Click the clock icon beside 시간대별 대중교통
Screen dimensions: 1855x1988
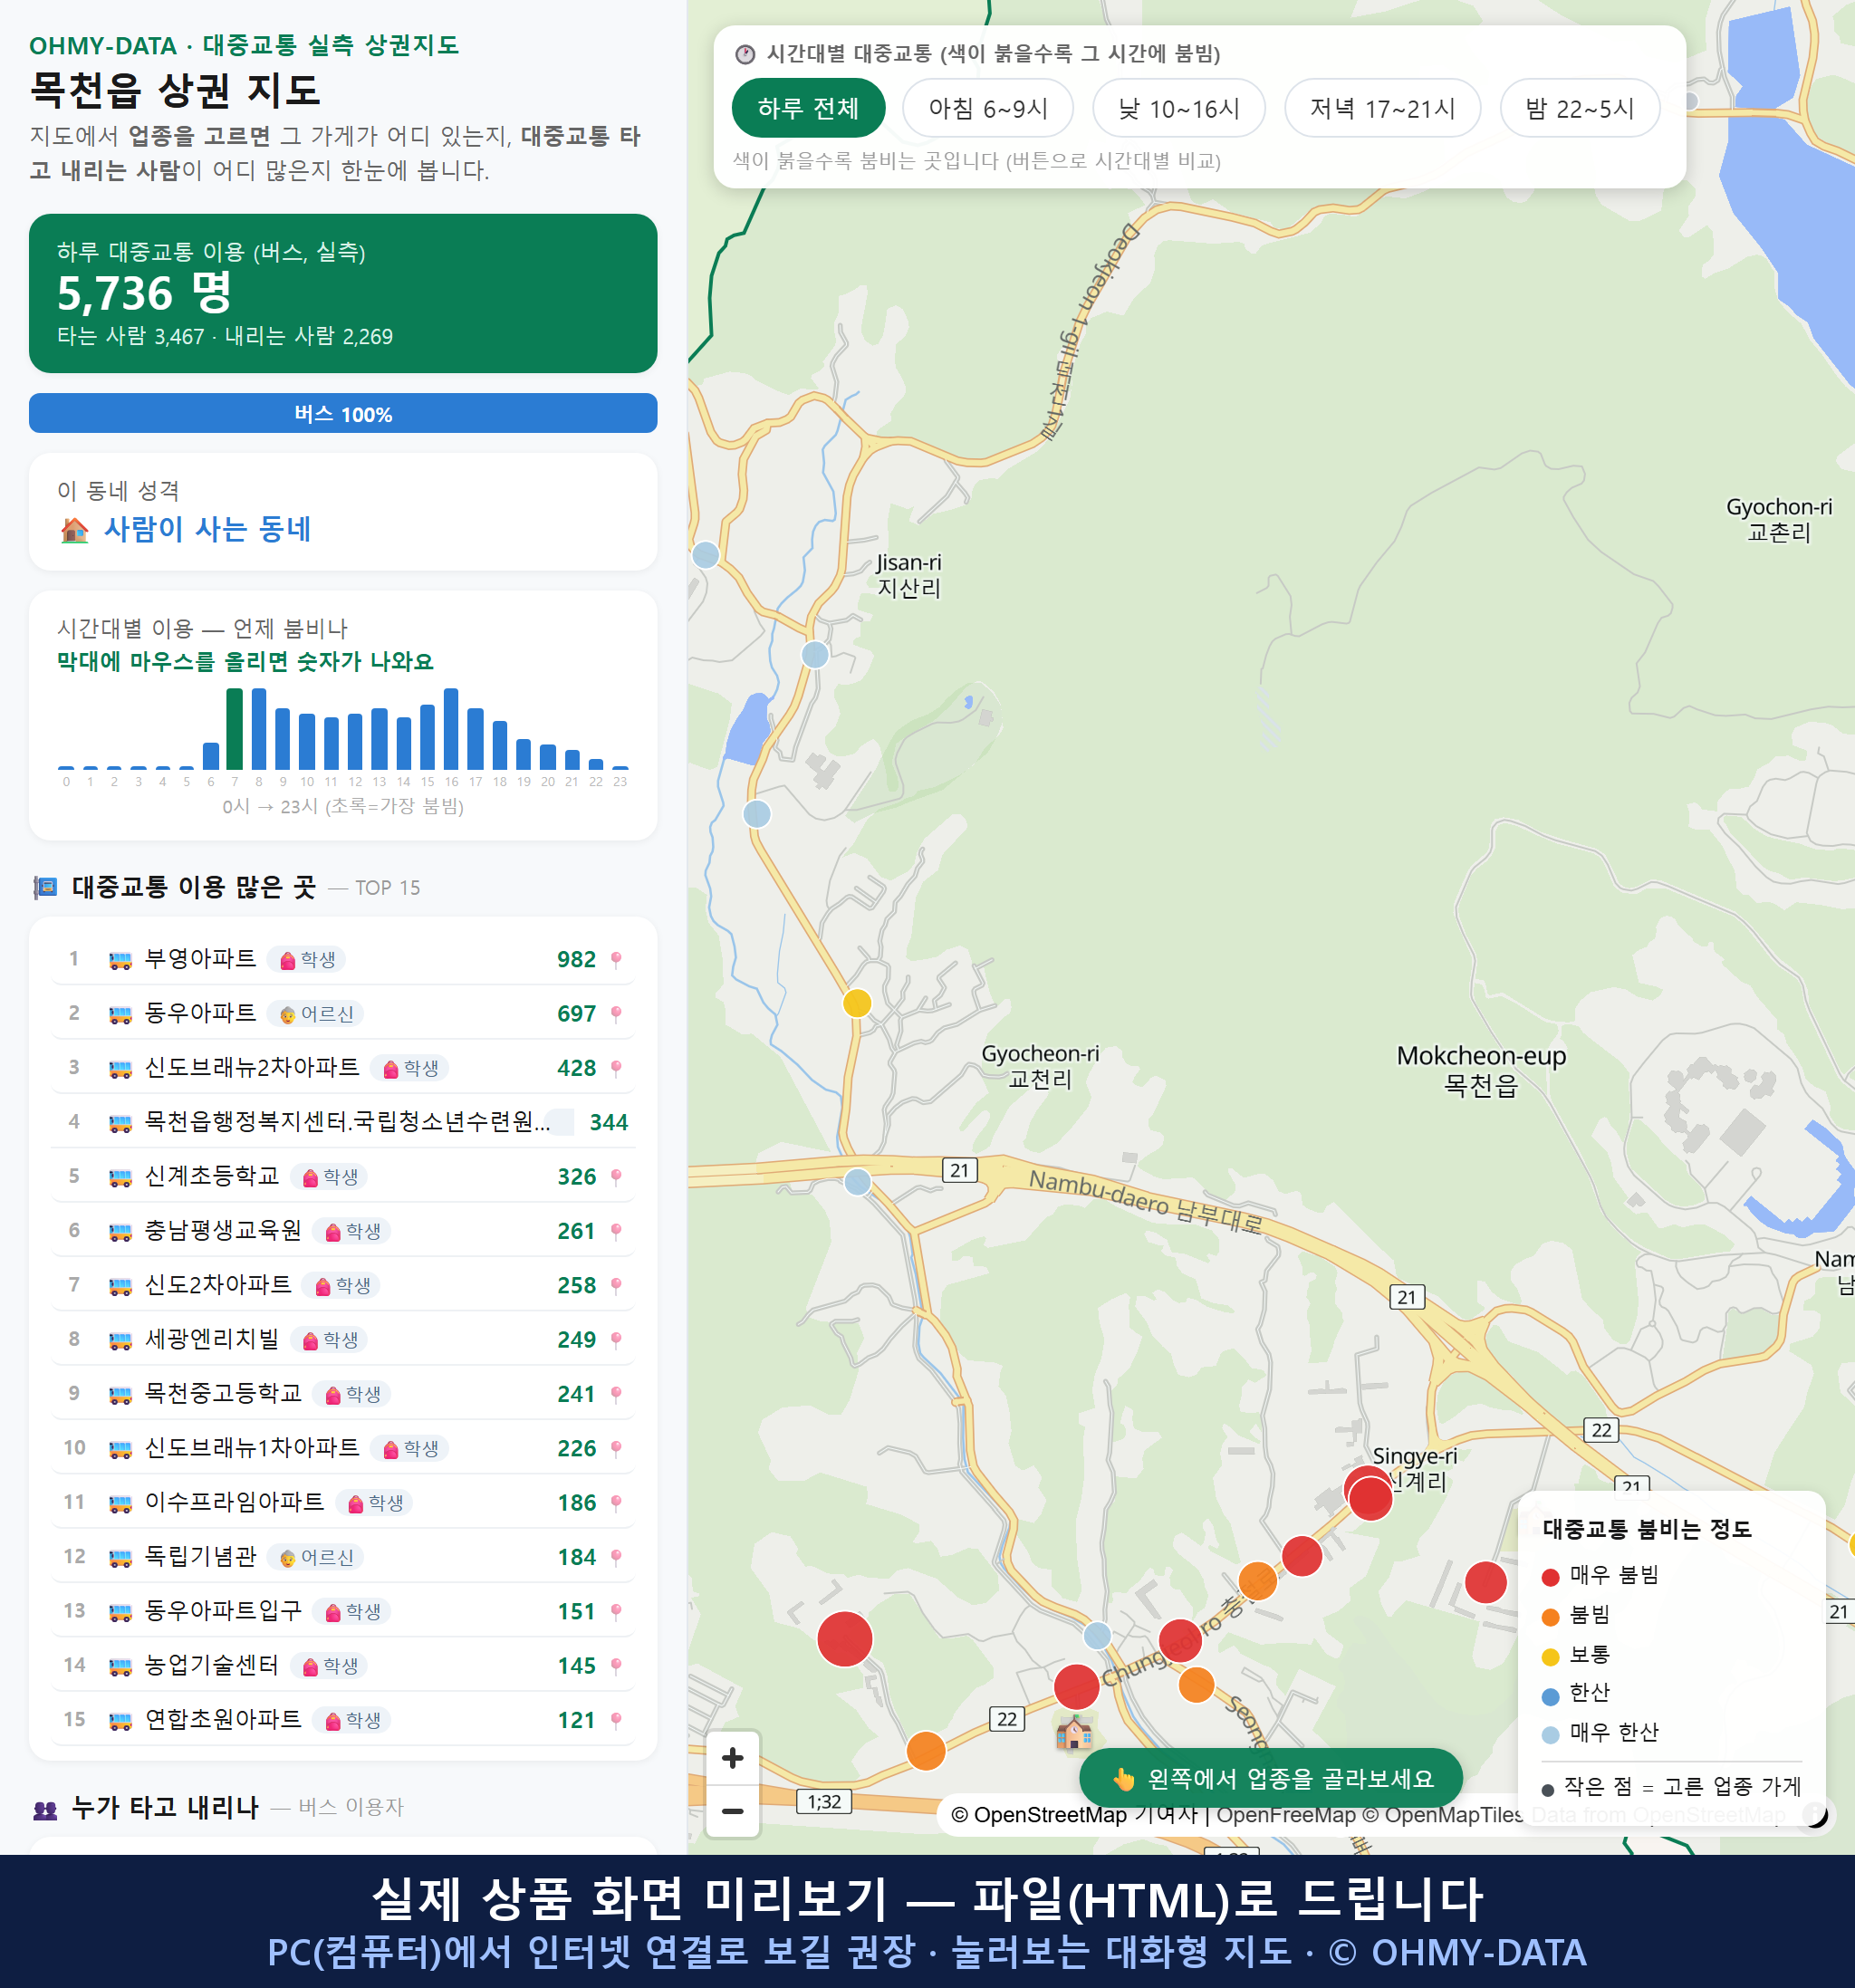click(744, 54)
